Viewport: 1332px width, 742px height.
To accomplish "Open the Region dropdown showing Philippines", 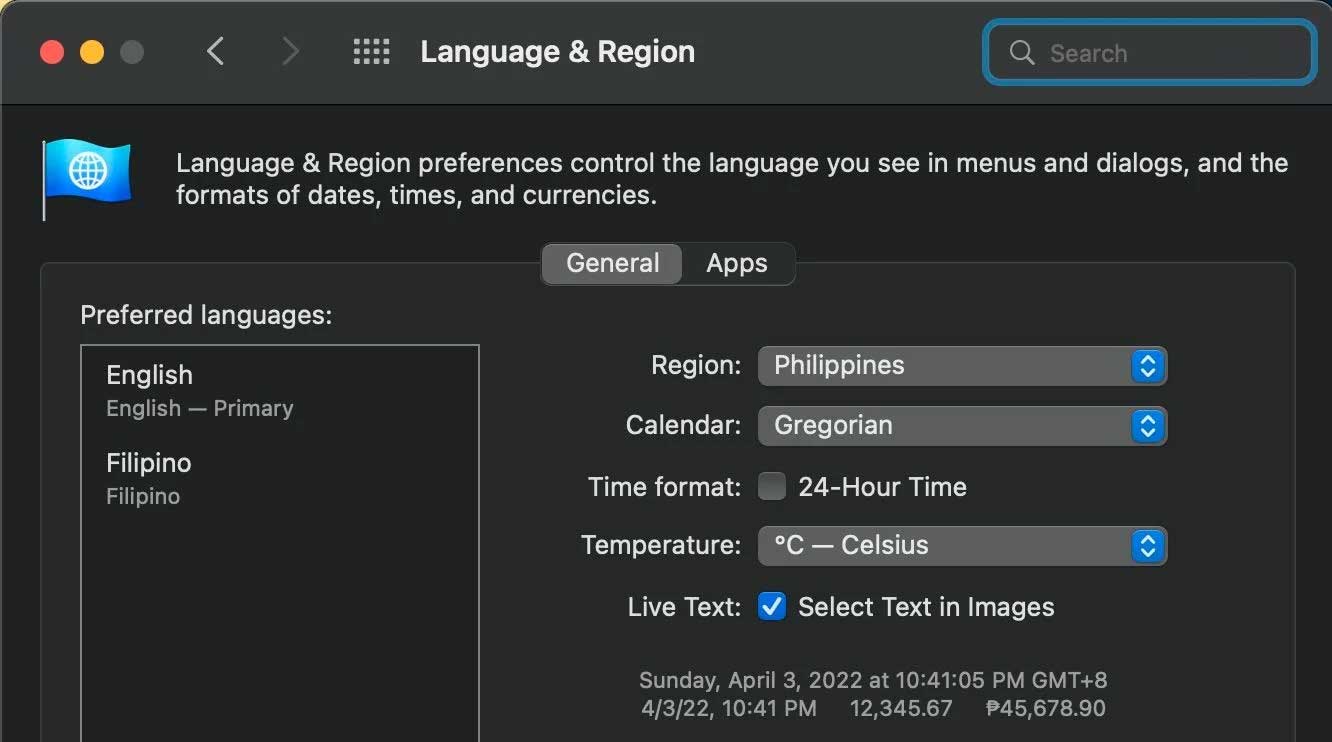I will coord(962,366).
